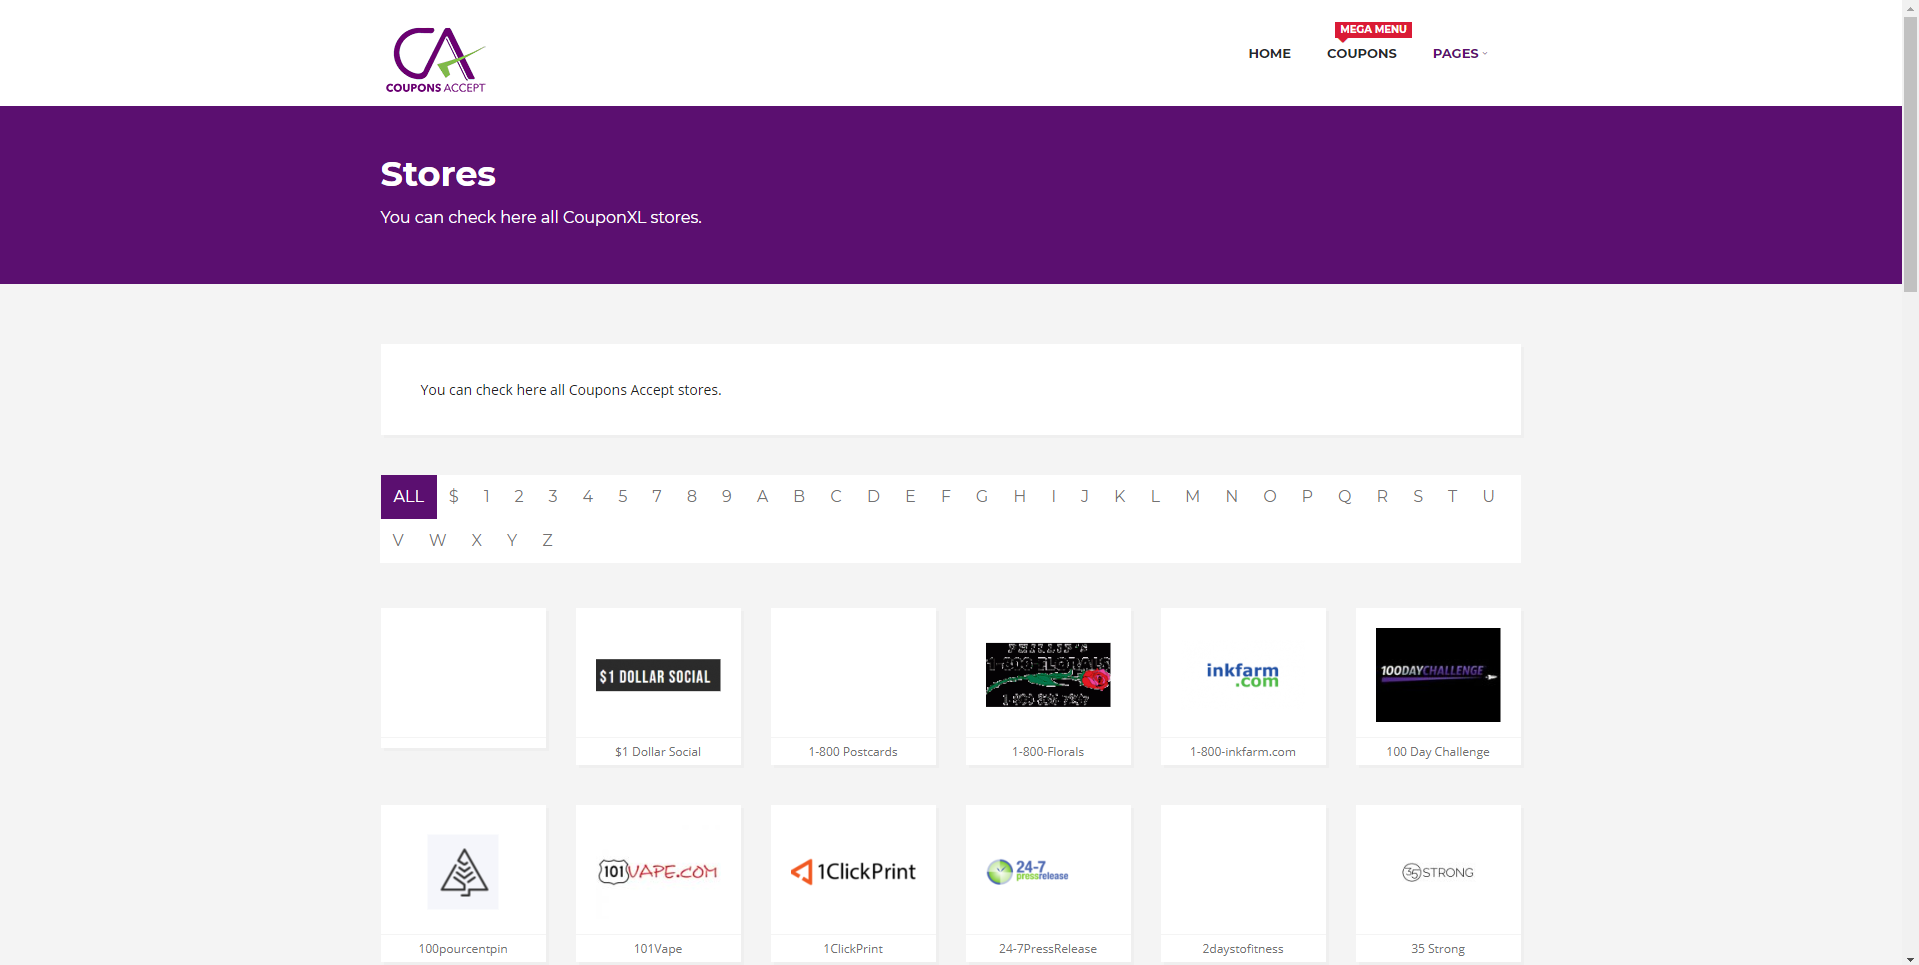Show stores starting with letter R
This screenshot has height=965, width=1919.
[x=1382, y=497]
